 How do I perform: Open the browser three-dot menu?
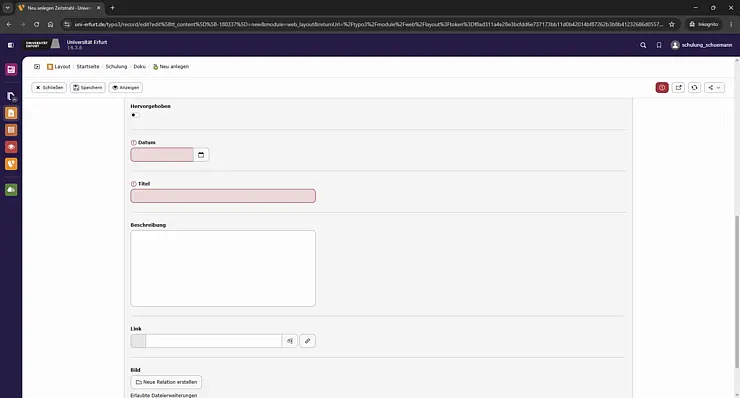(731, 24)
